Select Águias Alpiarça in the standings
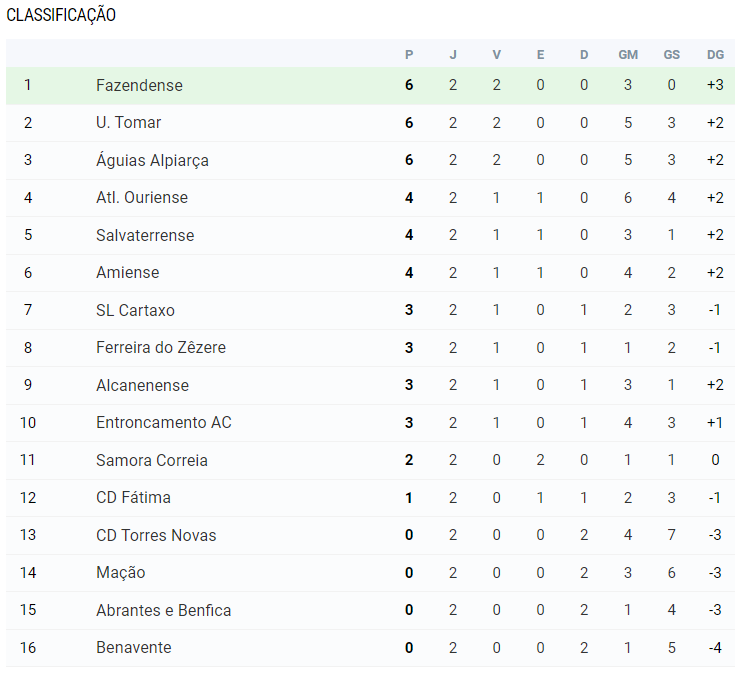This screenshot has height=678, width=735. coord(152,160)
